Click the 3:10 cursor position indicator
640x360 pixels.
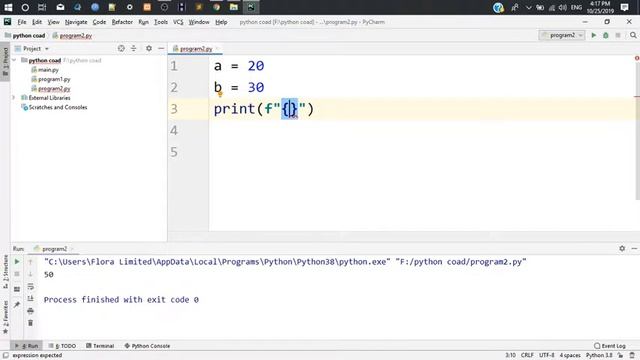click(510, 355)
